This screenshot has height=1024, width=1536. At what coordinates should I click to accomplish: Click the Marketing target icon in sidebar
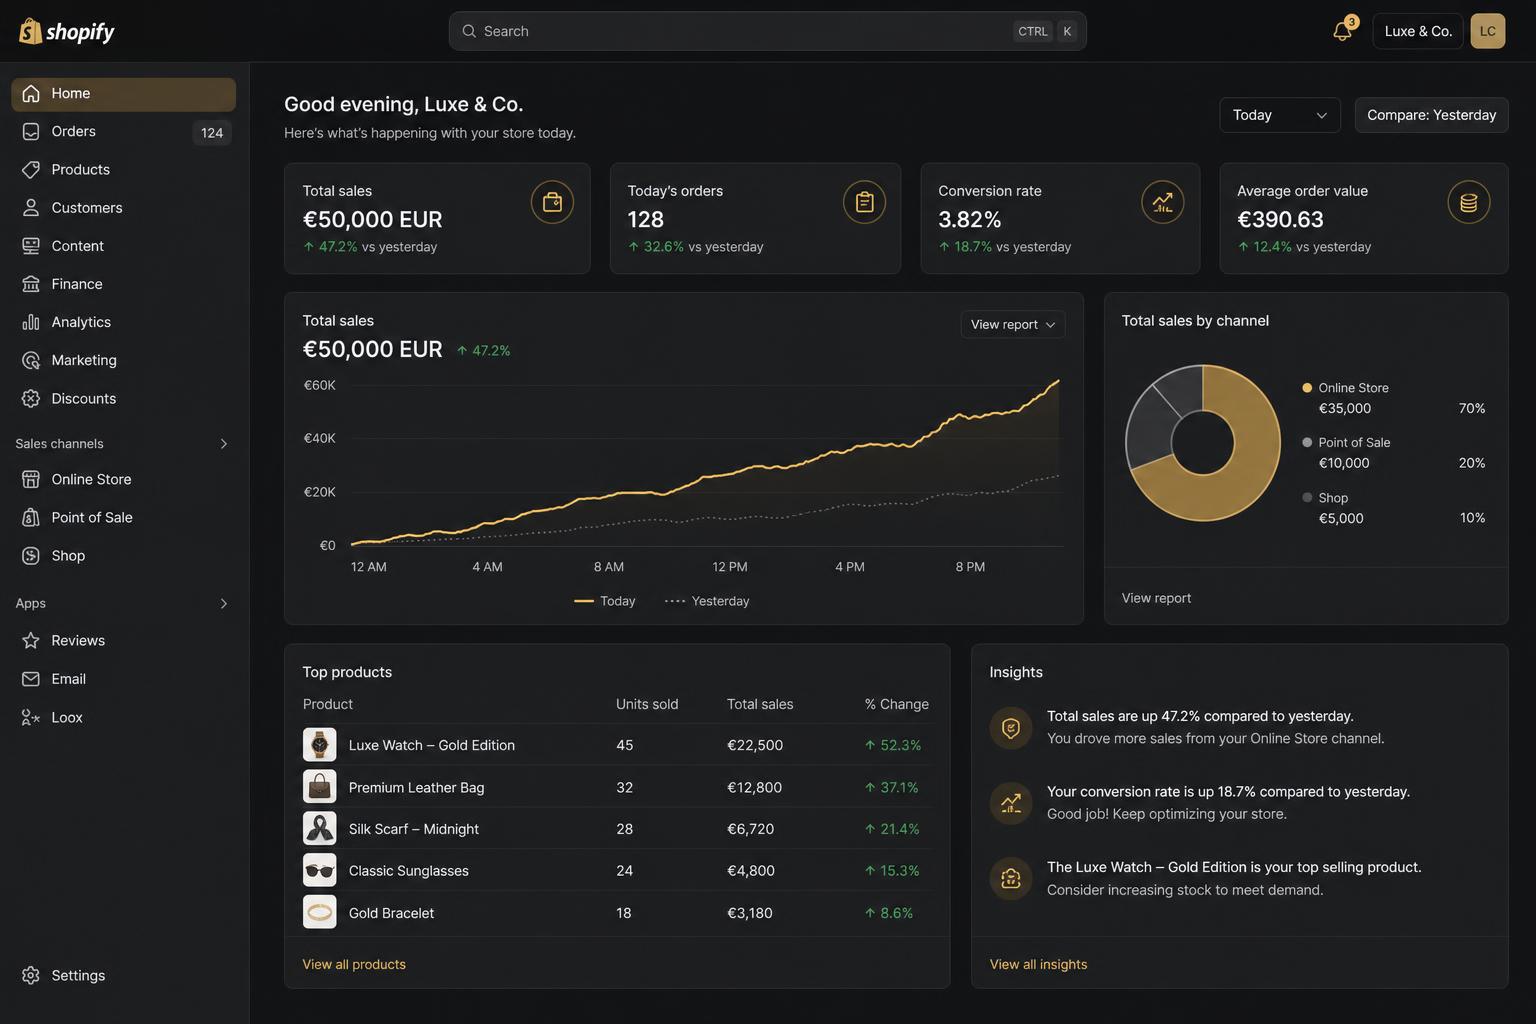31,360
